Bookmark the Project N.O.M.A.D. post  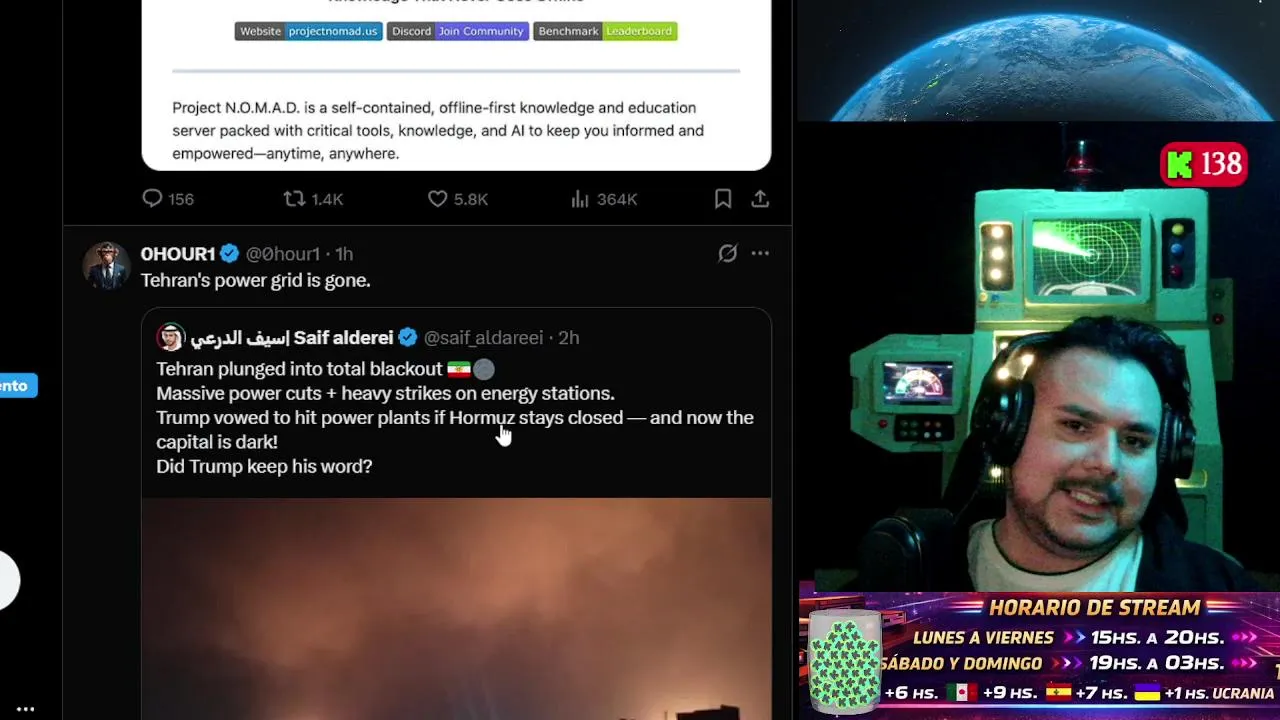coord(723,199)
